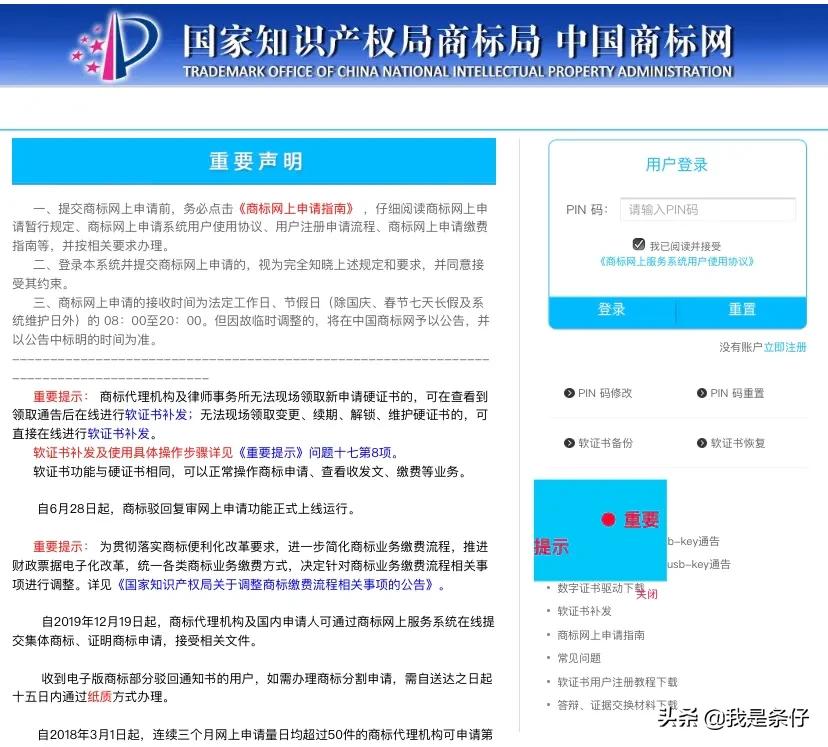Click the red dot icon in 重要提示 popup
Image resolution: width=828 pixels, height=747 pixels.
608,519
